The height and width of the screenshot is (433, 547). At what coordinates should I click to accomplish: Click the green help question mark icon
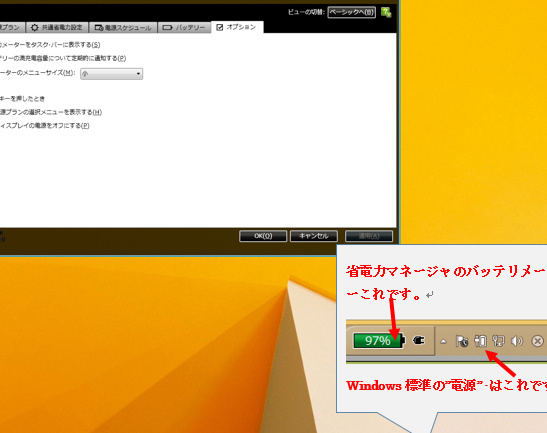(386, 13)
